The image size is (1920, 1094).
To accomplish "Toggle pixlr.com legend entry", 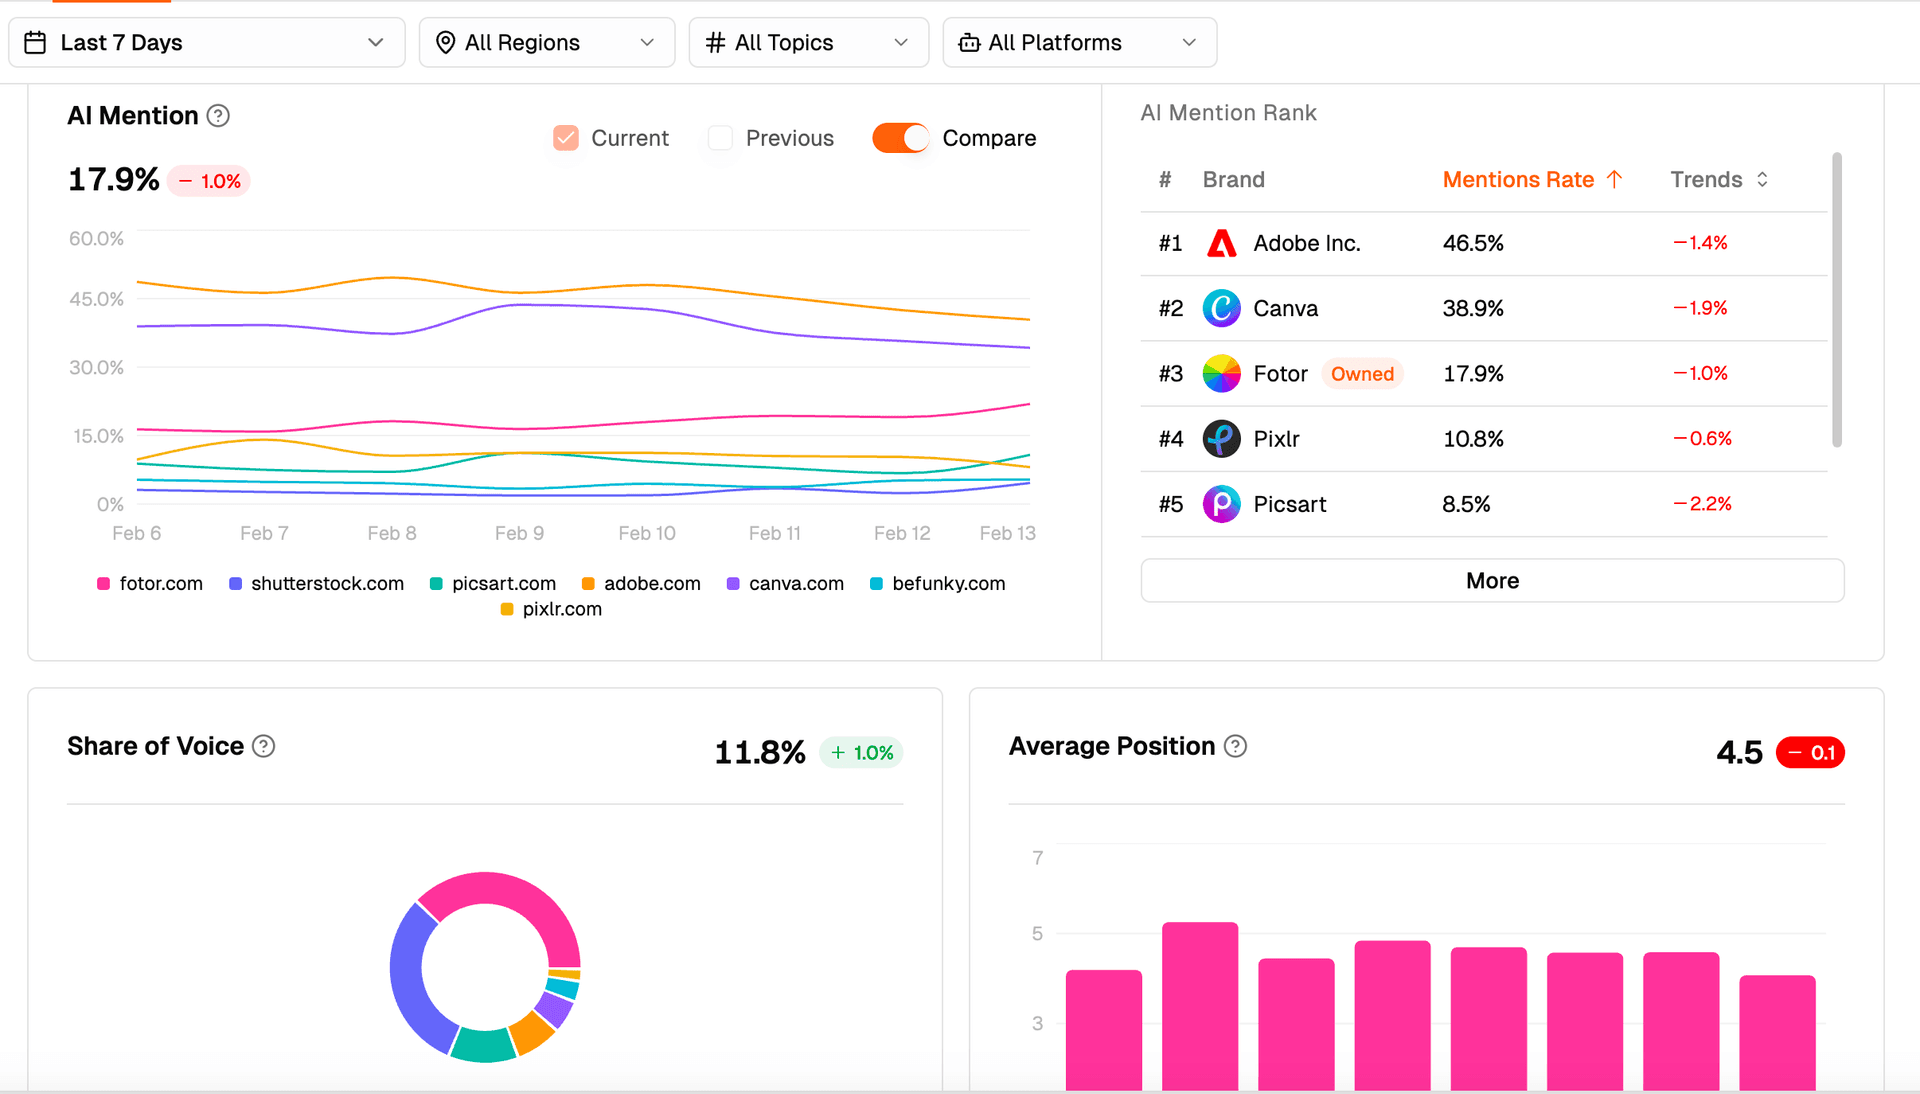I will pos(551,609).
